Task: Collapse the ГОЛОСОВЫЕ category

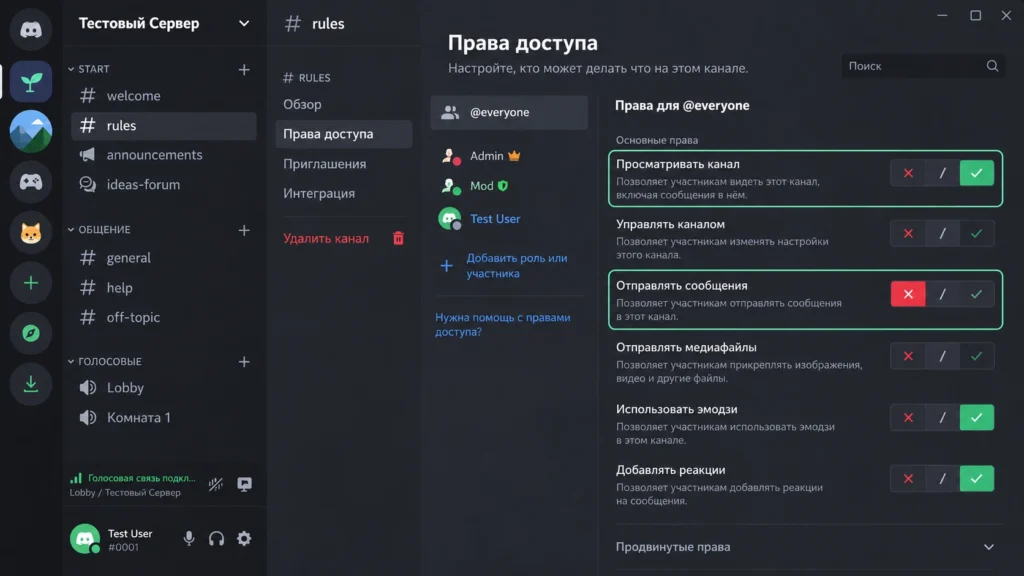Action: (71, 361)
